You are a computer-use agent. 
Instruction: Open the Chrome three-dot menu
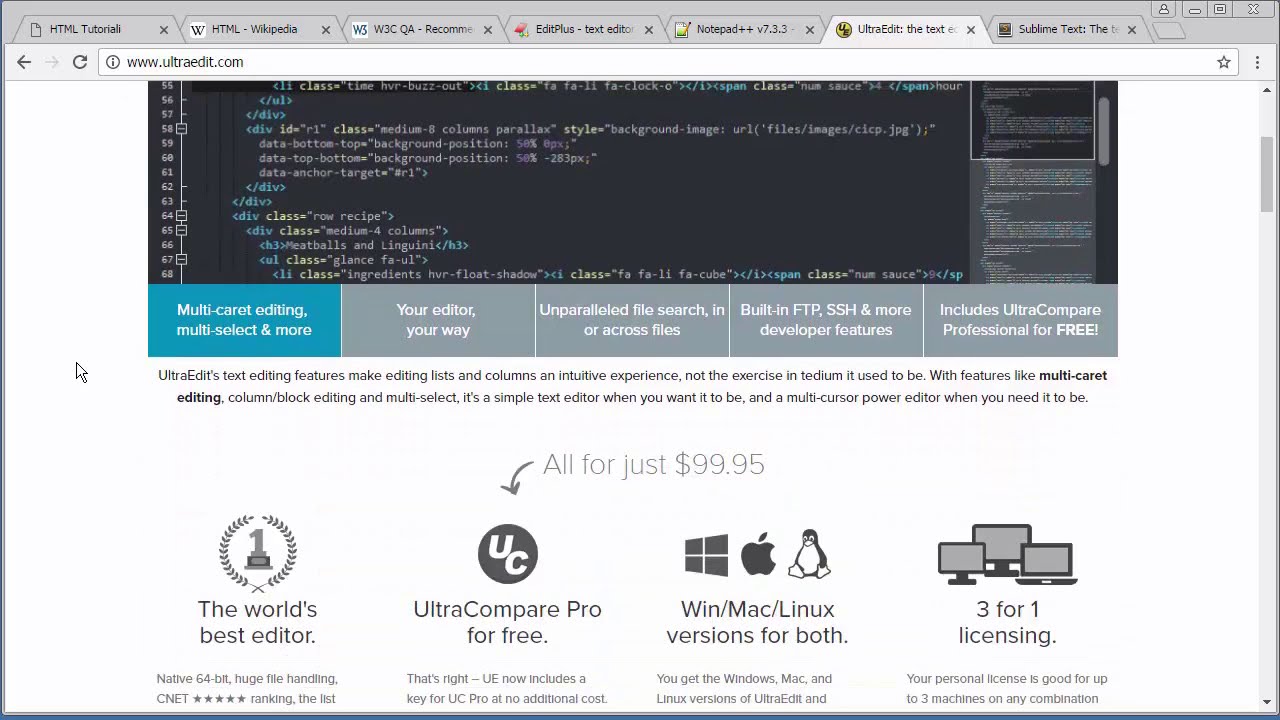[1257, 62]
